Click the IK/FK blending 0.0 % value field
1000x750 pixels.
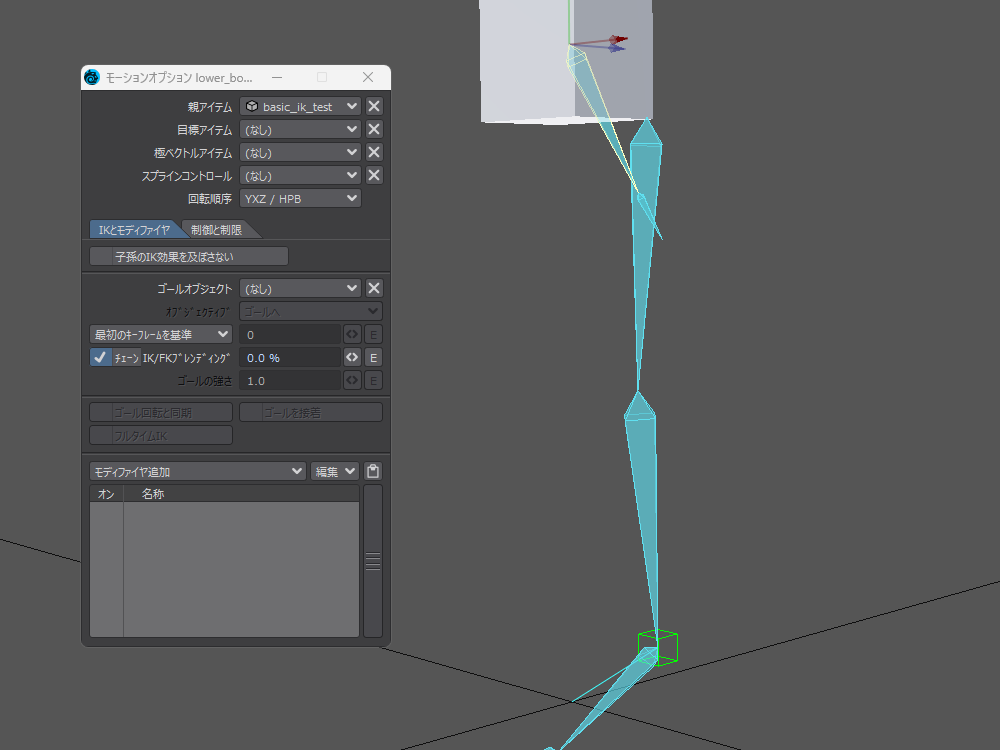pos(289,357)
